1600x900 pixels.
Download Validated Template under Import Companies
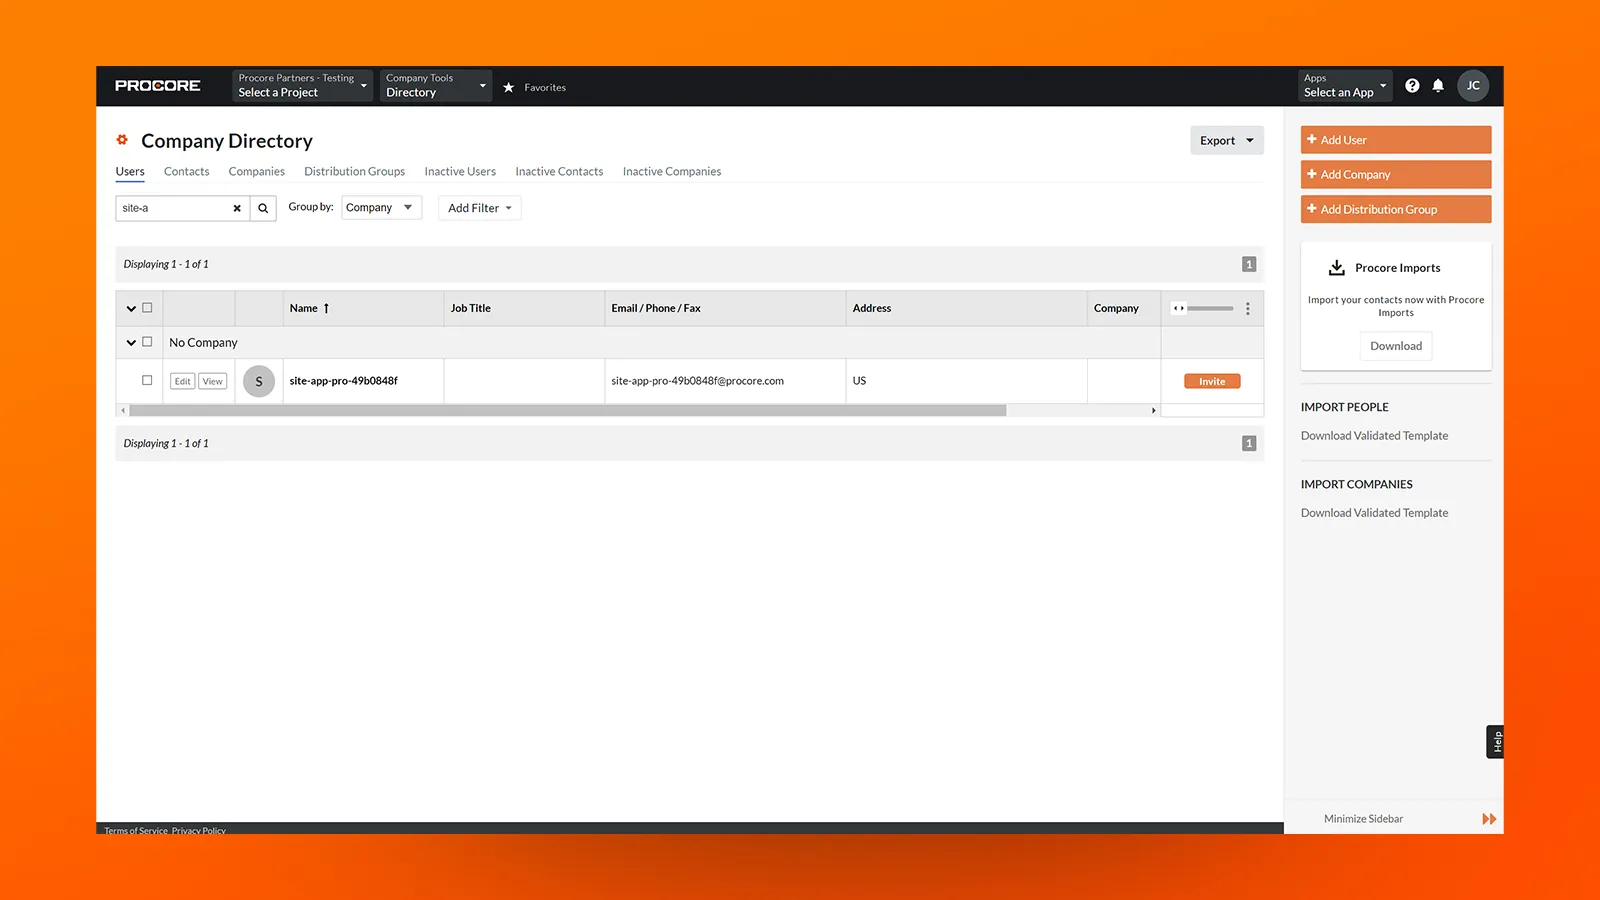click(1374, 513)
